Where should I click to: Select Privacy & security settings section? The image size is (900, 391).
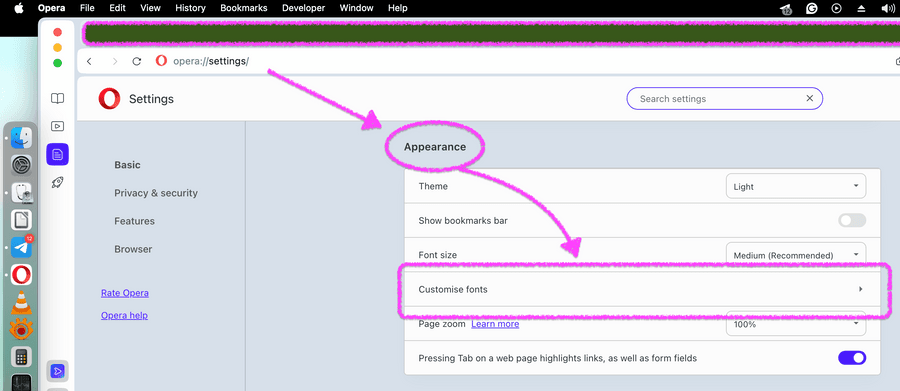[x=156, y=193]
